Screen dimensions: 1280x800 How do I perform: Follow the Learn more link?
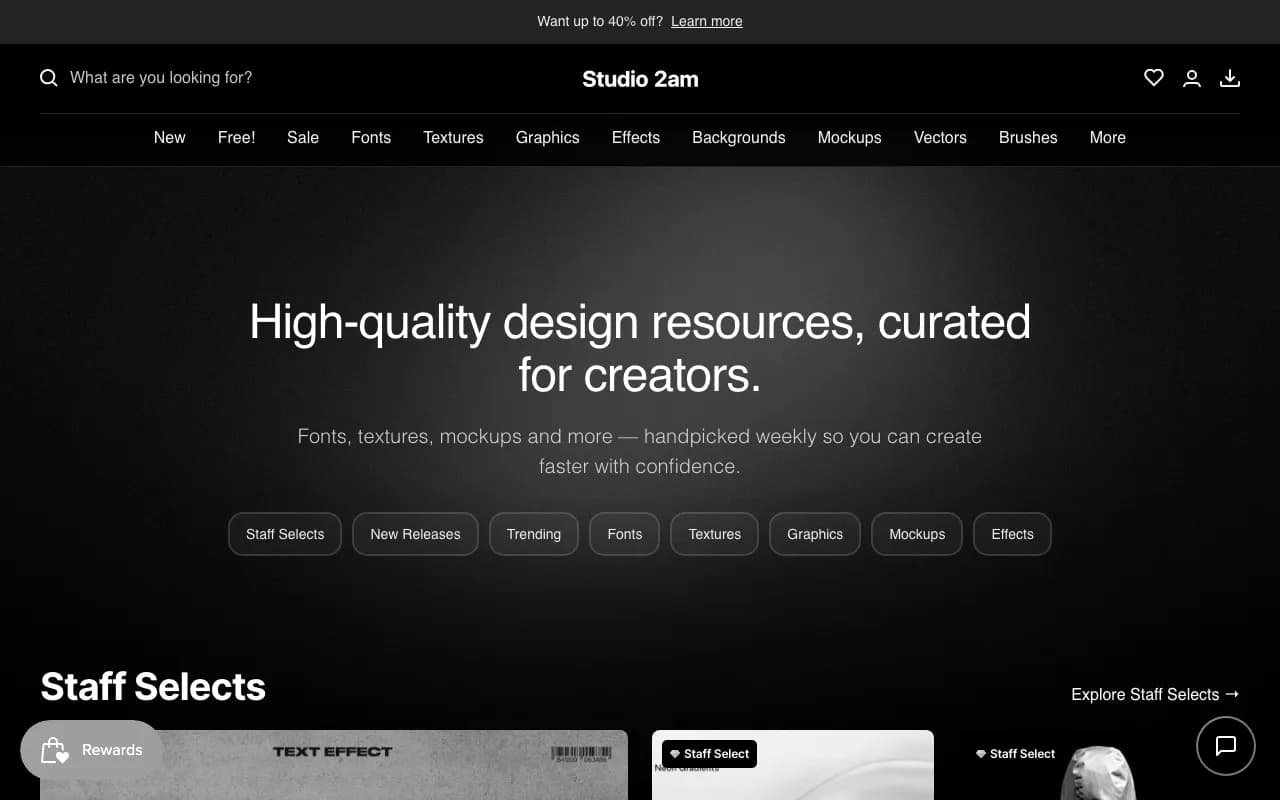[x=707, y=21]
